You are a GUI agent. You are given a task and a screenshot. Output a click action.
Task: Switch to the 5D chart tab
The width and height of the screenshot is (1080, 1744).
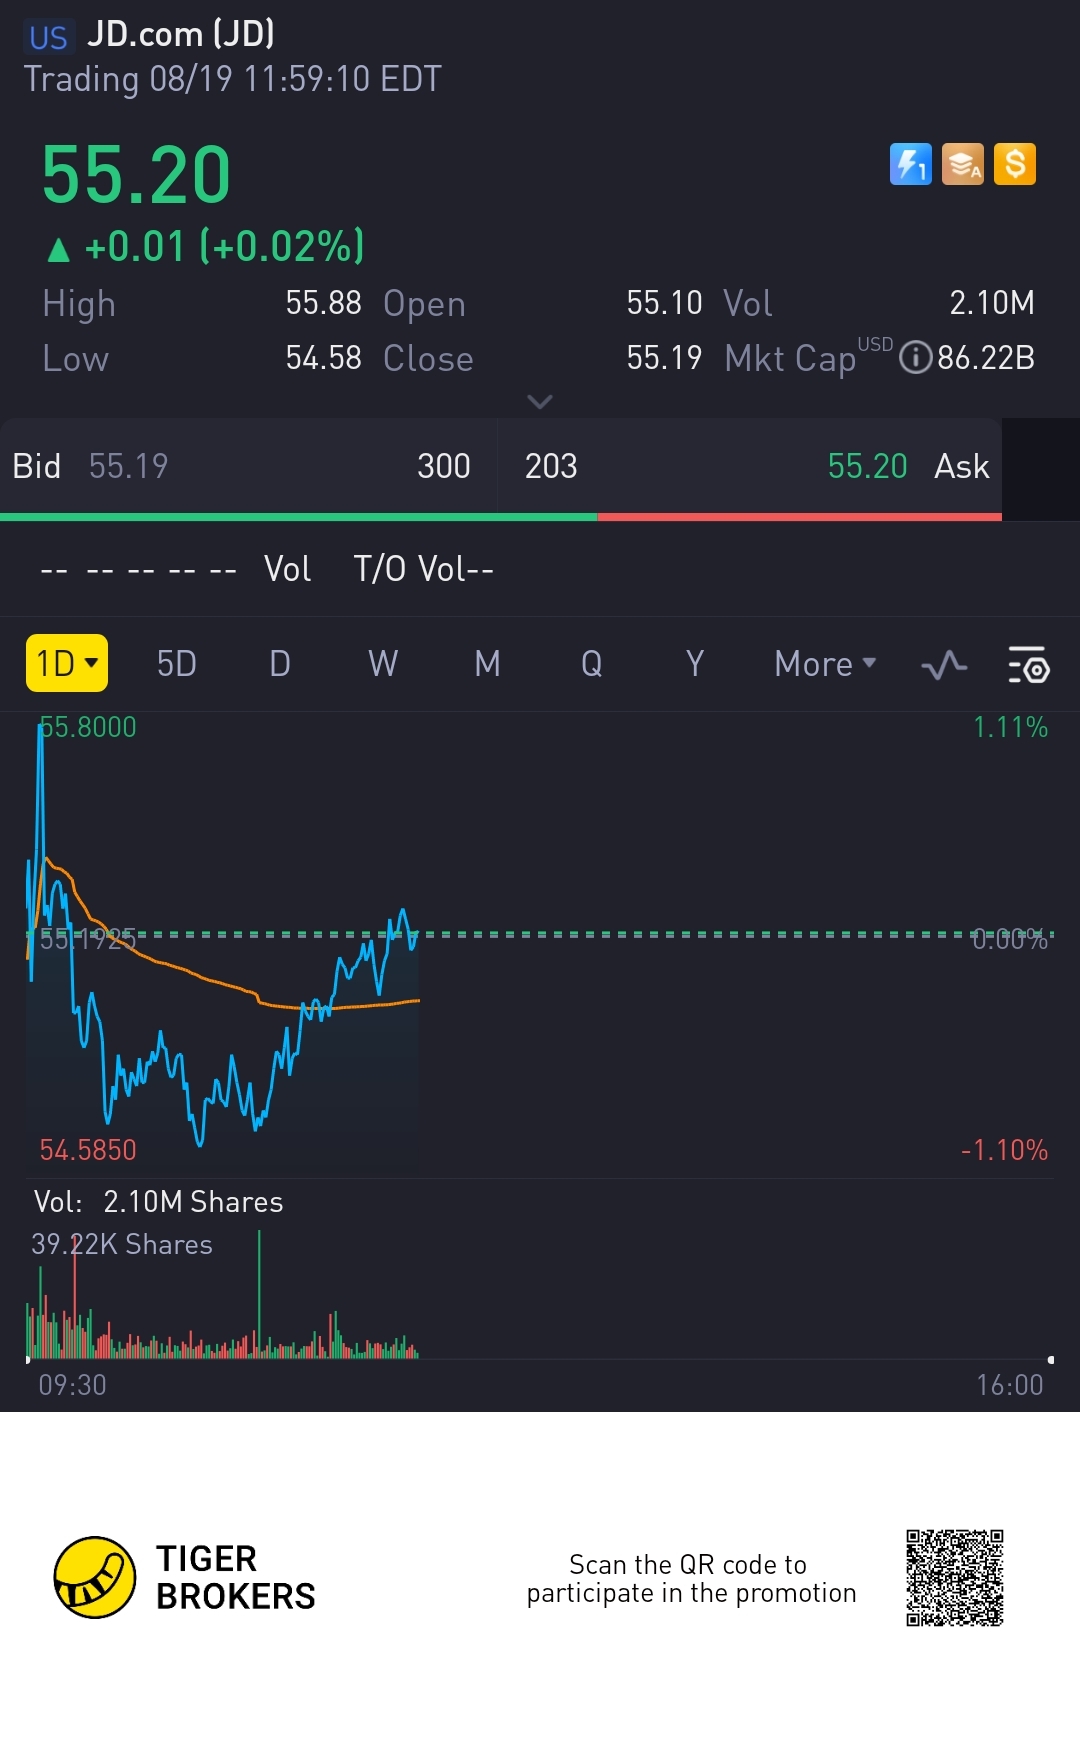tap(177, 664)
